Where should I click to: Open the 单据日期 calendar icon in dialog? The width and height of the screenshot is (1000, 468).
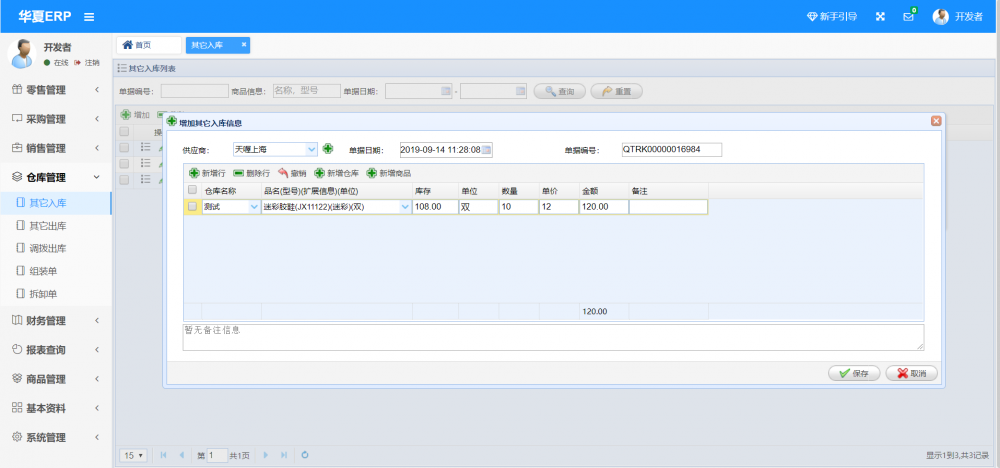[x=486, y=150]
